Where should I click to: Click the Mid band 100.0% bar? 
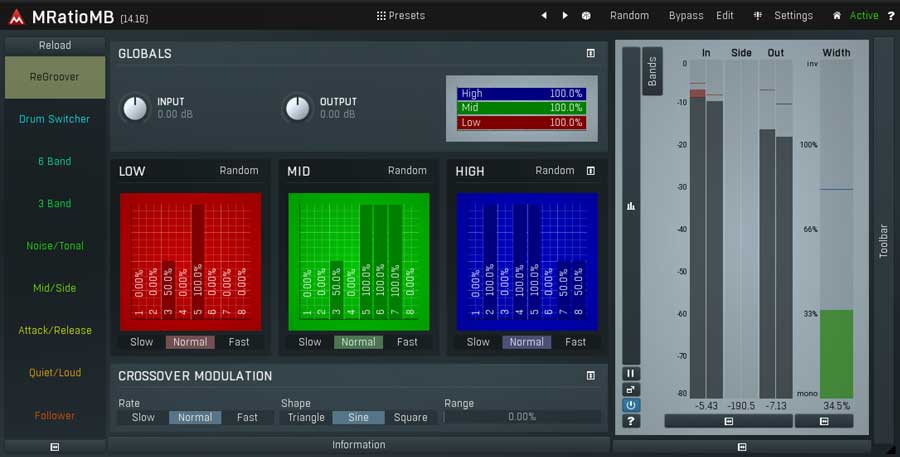point(522,107)
